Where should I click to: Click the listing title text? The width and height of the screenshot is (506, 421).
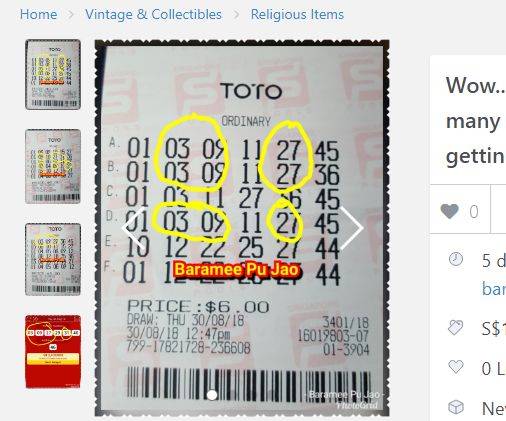(x=476, y=121)
